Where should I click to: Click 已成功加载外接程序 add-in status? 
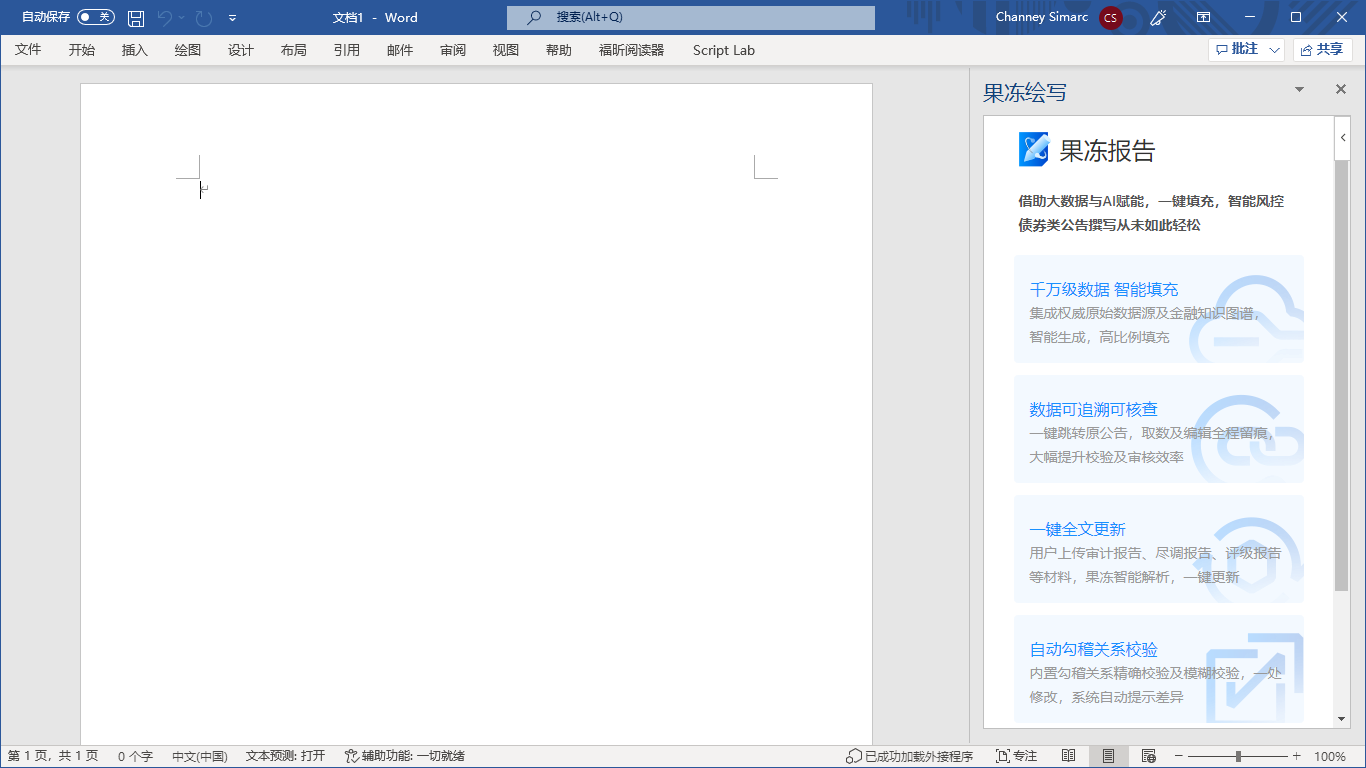click(909, 756)
